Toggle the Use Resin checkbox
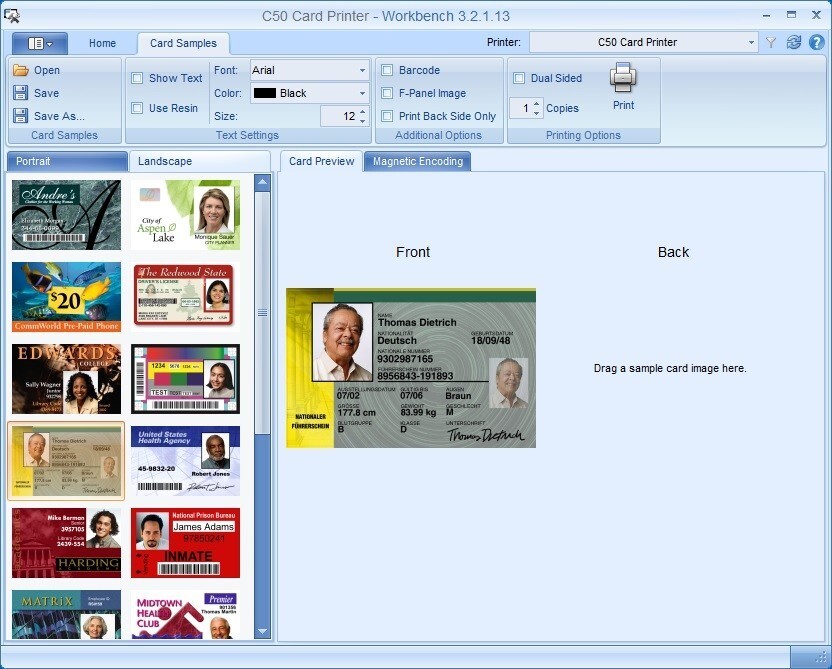 click(x=138, y=108)
